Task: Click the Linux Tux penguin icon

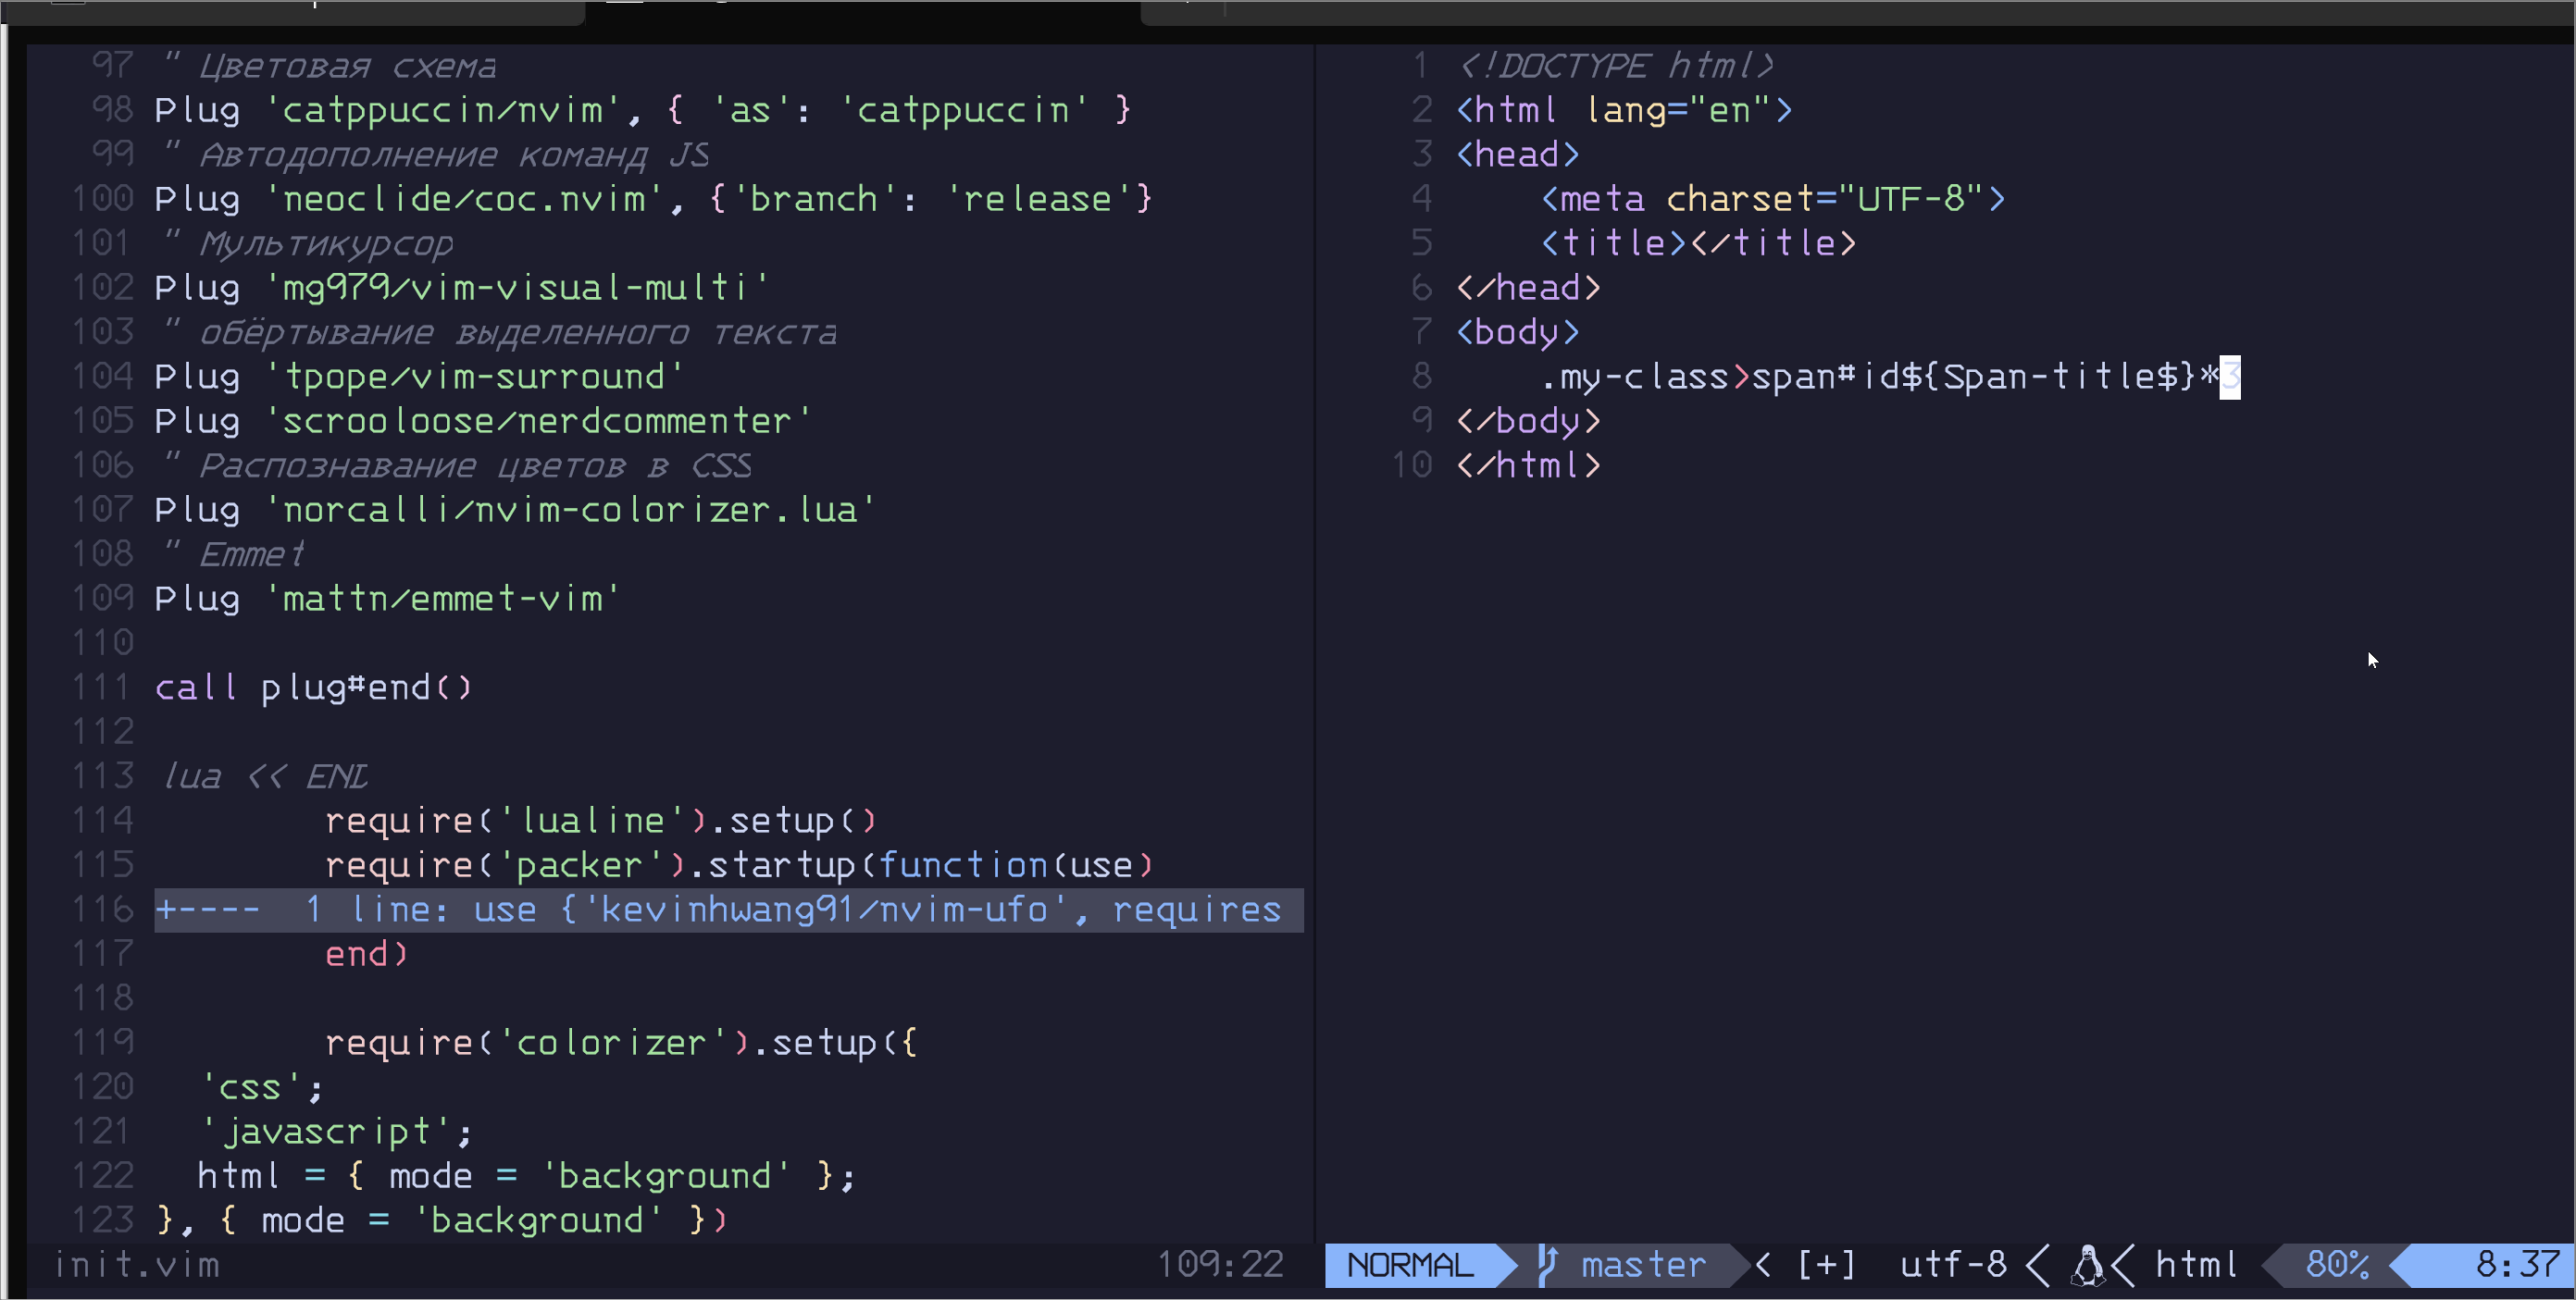Action: [x=2087, y=1265]
